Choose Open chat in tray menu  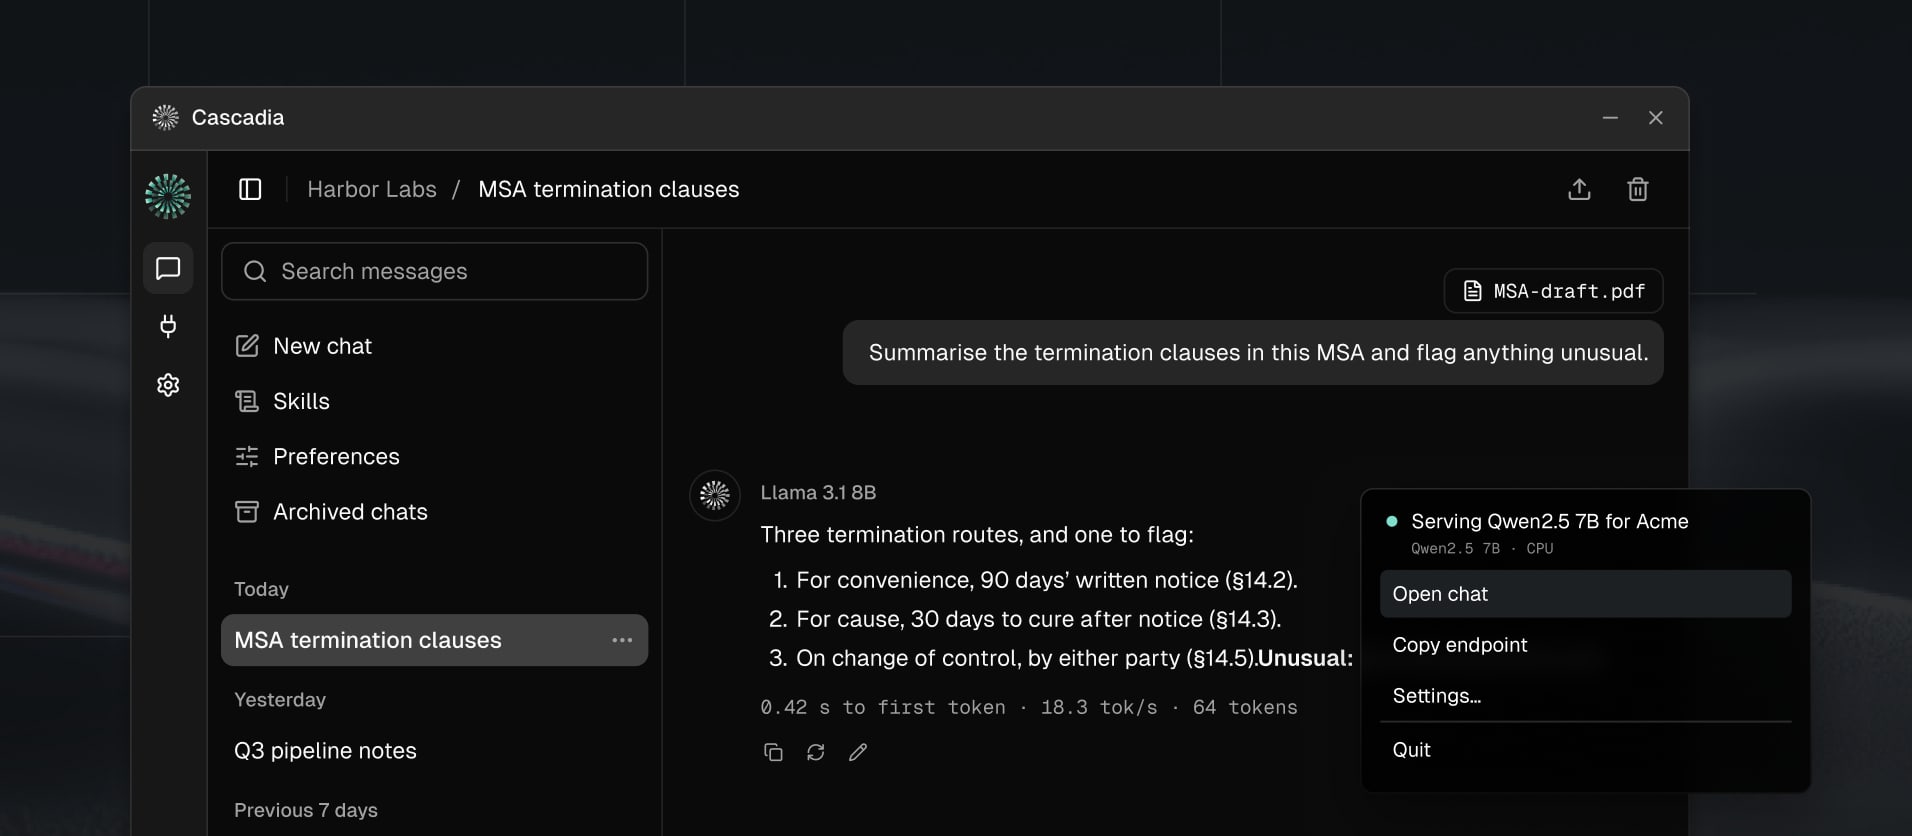(x=1585, y=594)
